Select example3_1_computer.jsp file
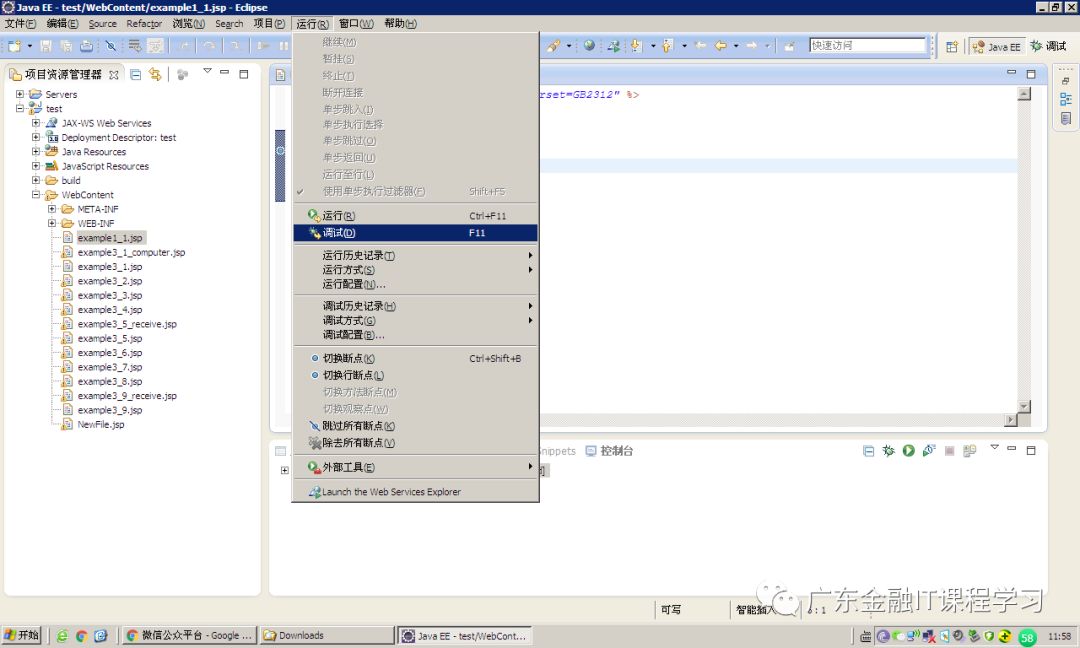Screen dimensions: 1080x648 coord(131,252)
